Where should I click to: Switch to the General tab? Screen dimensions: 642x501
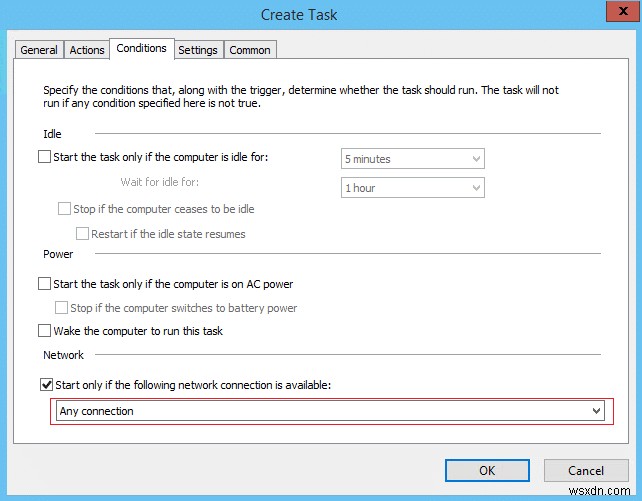pyautogui.click(x=39, y=50)
